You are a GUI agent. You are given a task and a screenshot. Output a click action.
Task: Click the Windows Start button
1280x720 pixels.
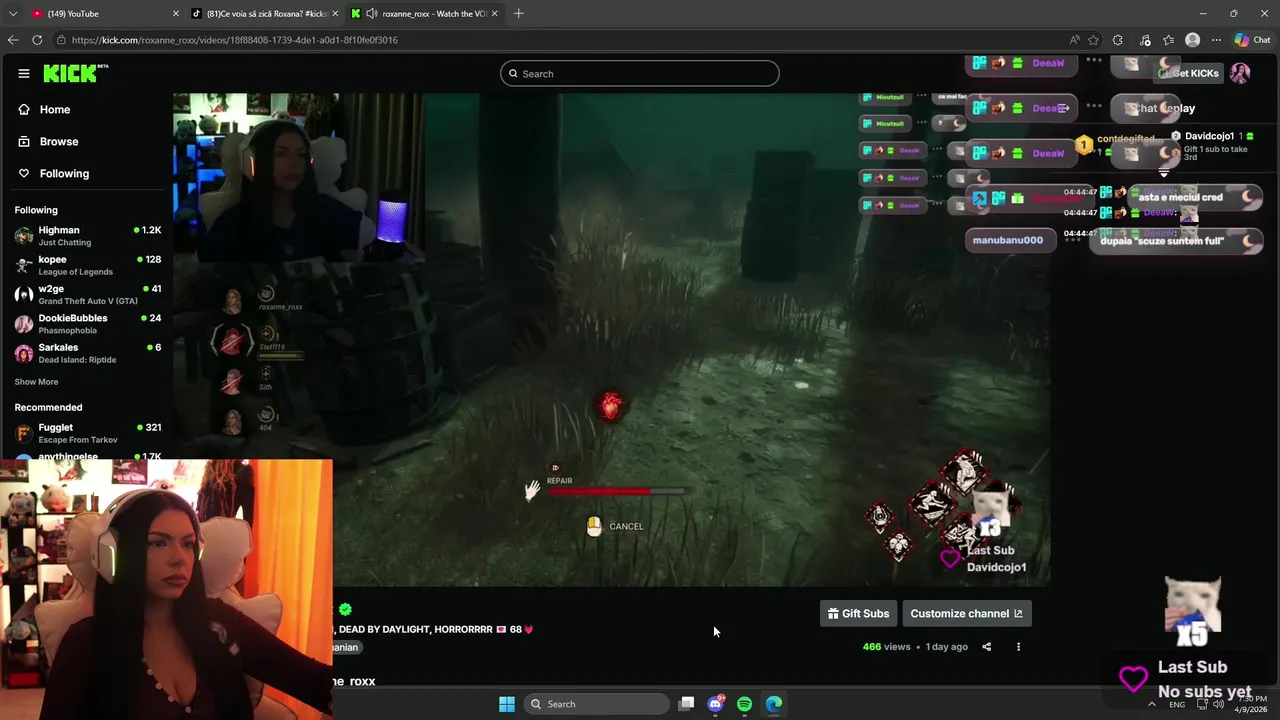coord(507,704)
